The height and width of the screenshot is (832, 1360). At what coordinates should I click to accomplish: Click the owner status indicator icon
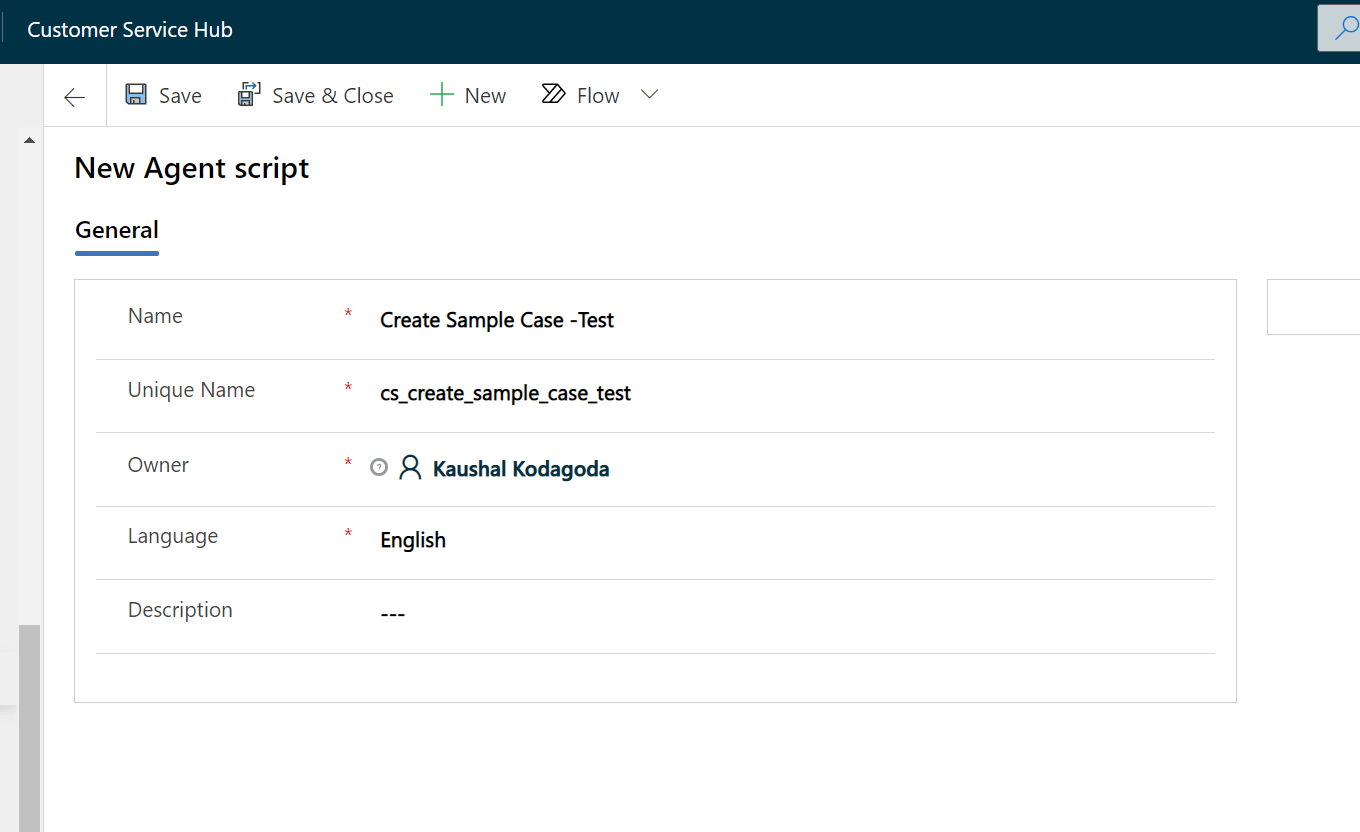(378, 467)
